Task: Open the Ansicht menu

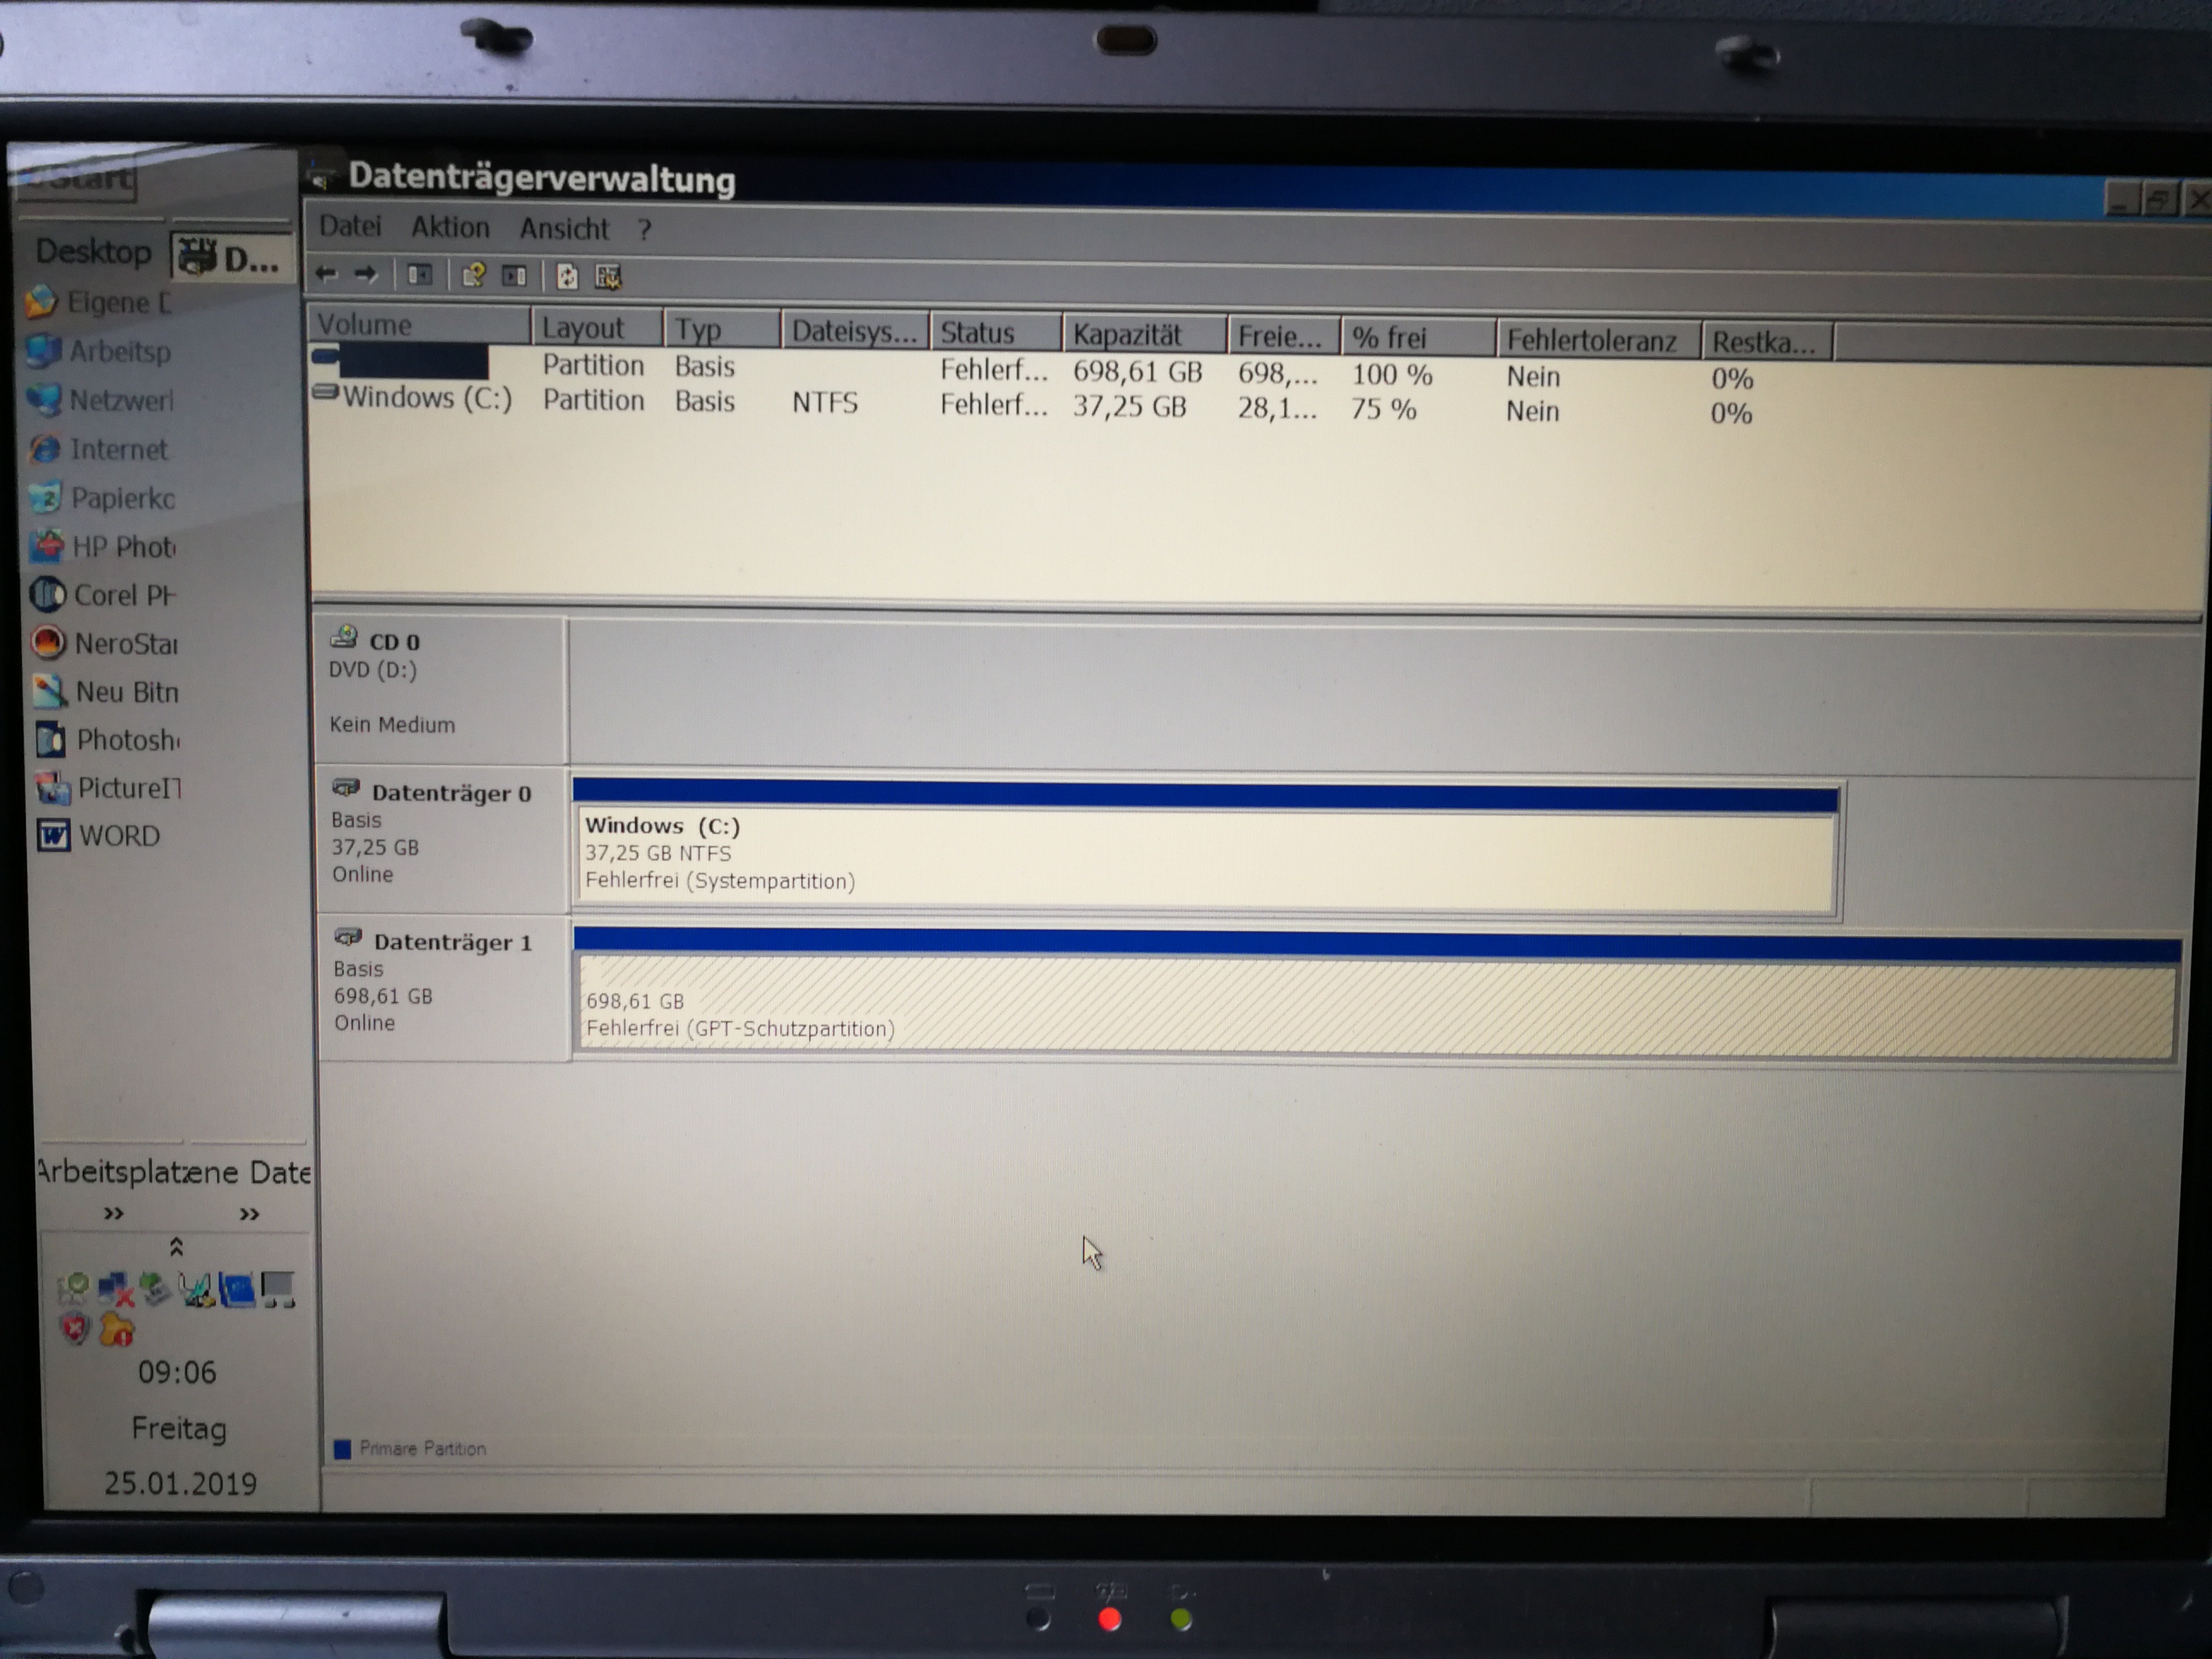Action: pyautogui.click(x=564, y=229)
